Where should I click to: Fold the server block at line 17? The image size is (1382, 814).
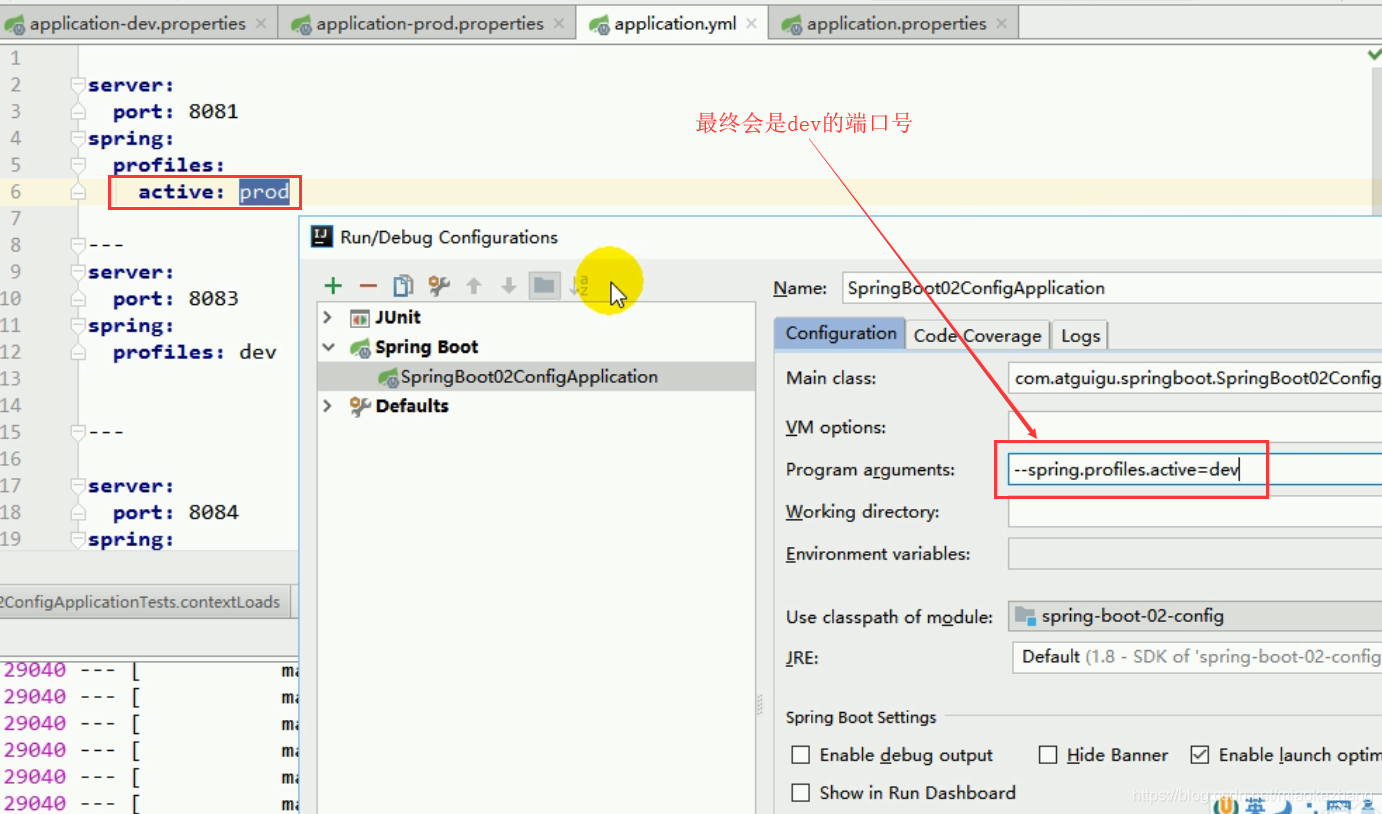[x=78, y=486]
